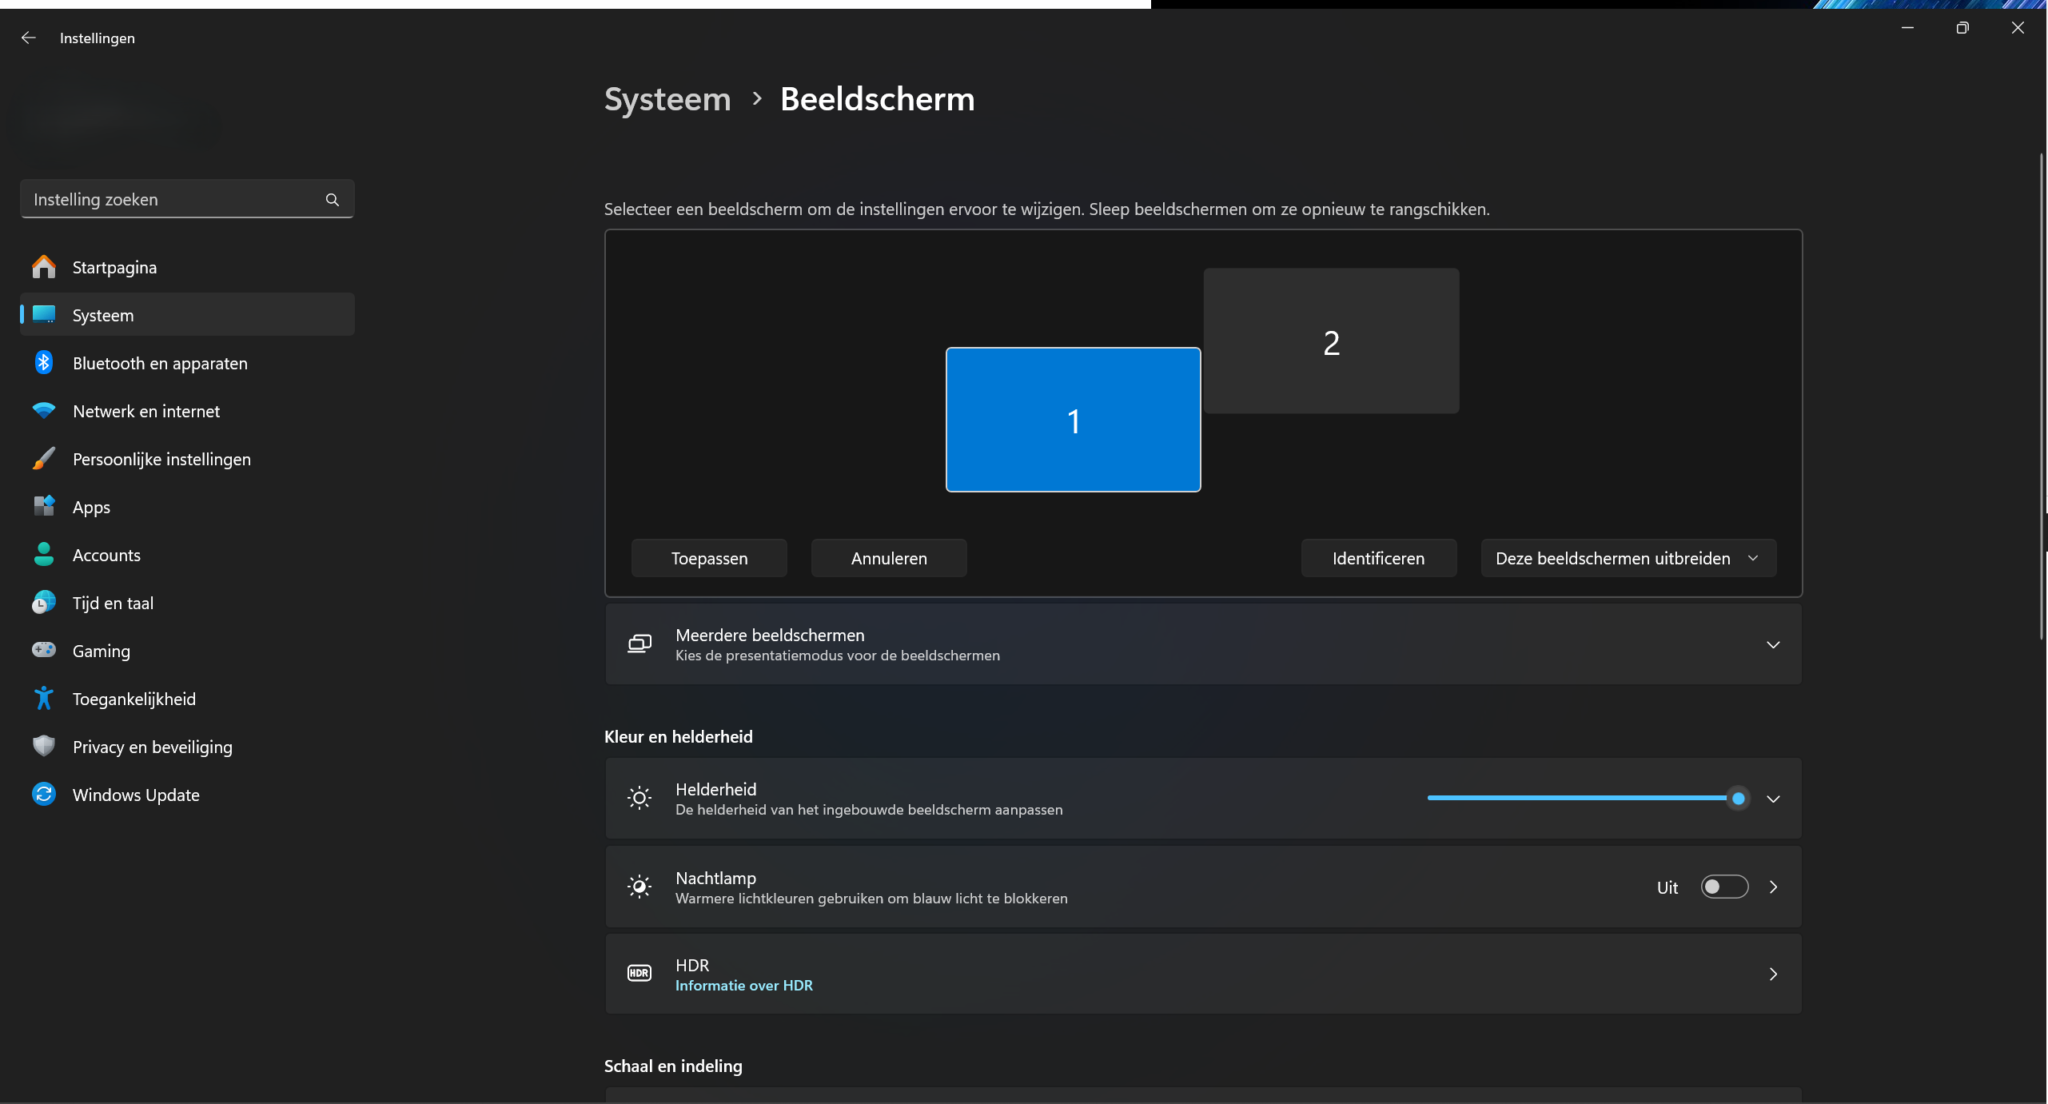Open the Gaming settings section
This screenshot has width=2048, height=1104.
tap(100, 650)
